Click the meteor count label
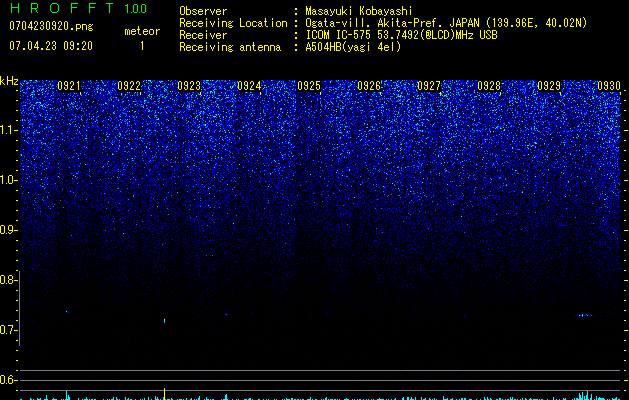 click(142, 31)
